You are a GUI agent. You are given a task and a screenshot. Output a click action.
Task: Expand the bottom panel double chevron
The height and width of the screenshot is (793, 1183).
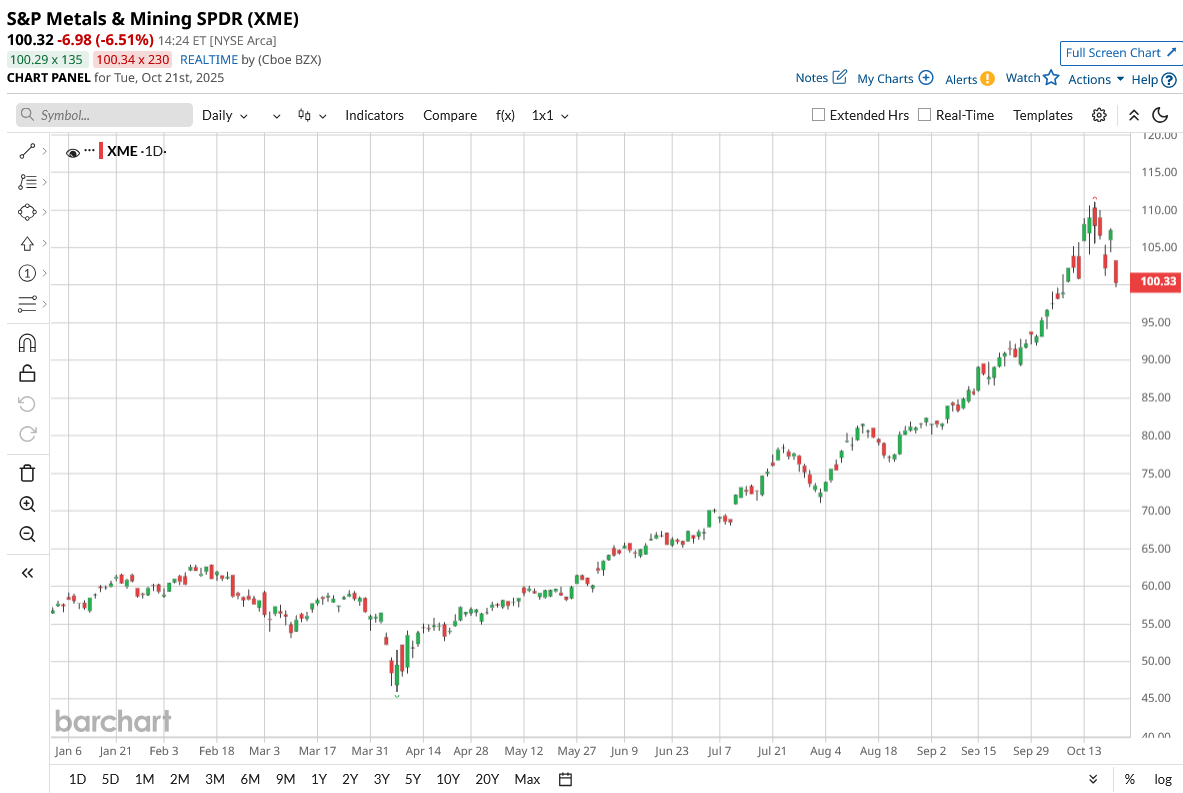tap(1093, 779)
